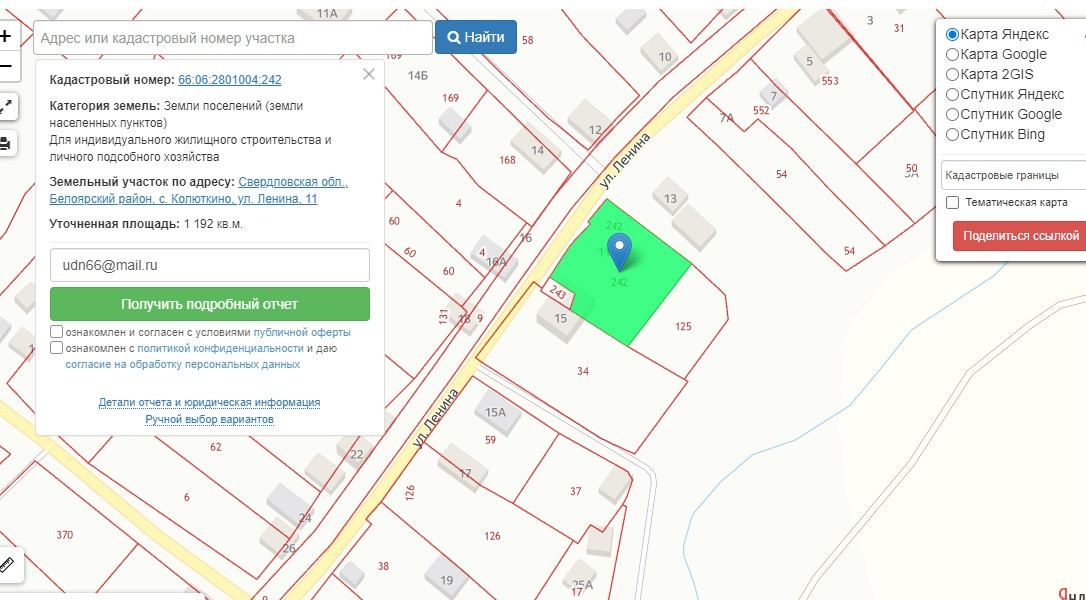1086x600 pixels.
Task: Enable the Тематическая карта checkbox
Action: pyautogui.click(x=952, y=202)
